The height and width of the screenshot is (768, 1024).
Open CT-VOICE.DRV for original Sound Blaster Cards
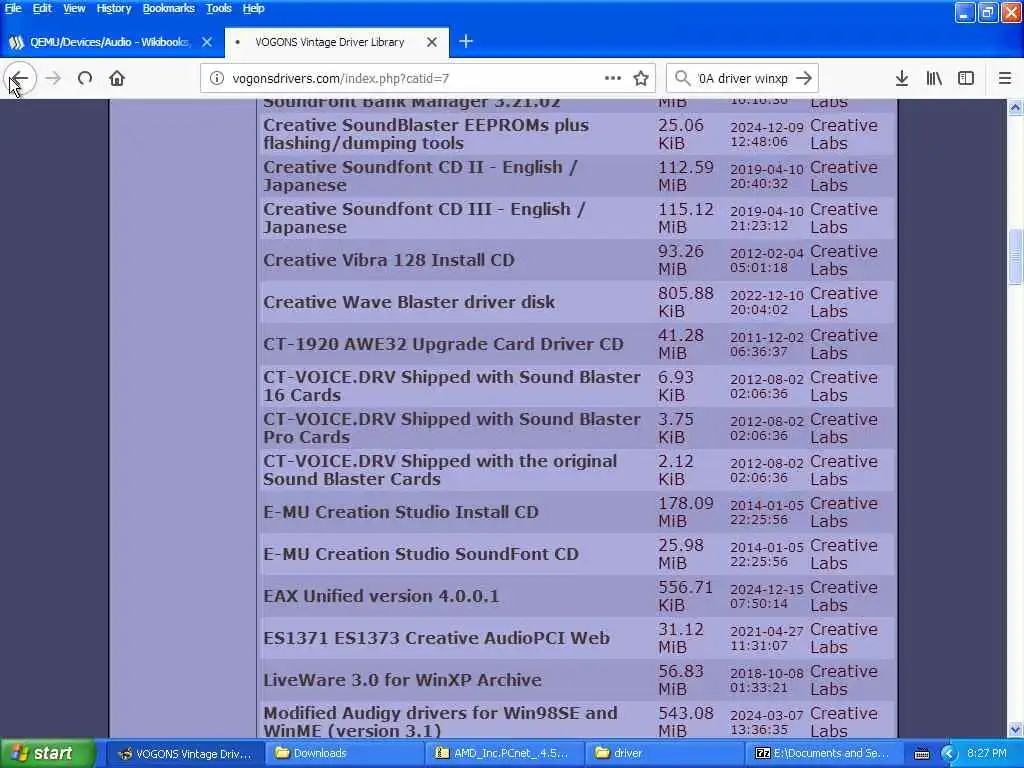[440, 470]
